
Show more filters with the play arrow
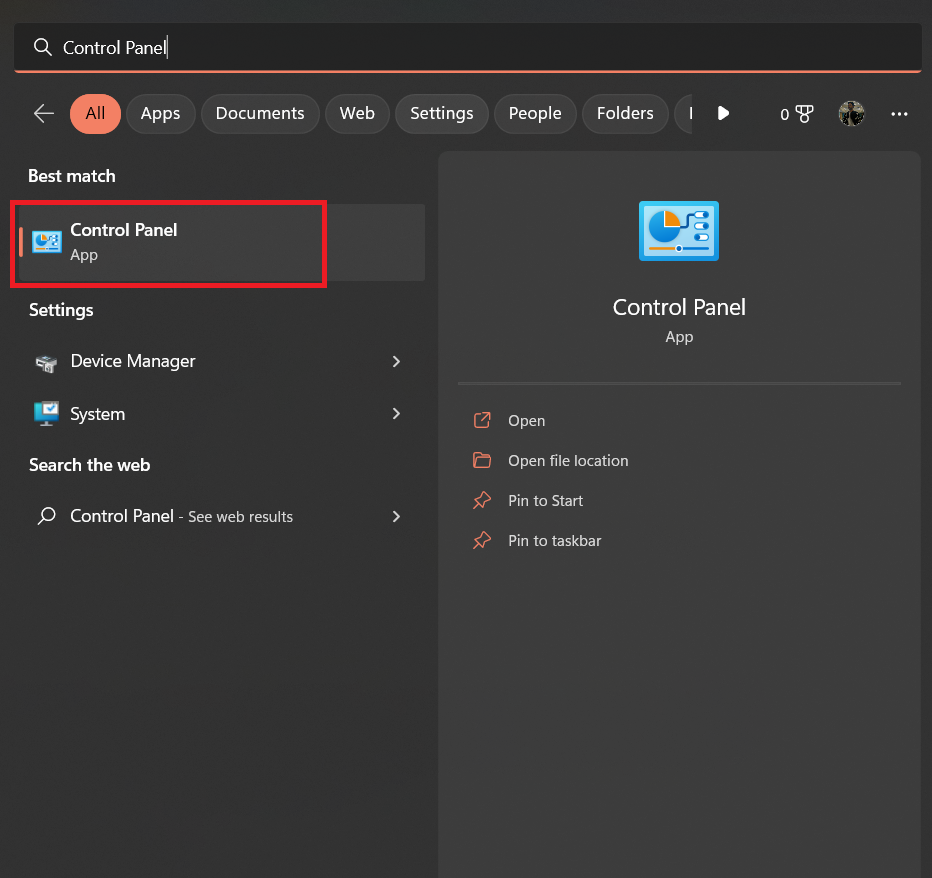tap(723, 113)
